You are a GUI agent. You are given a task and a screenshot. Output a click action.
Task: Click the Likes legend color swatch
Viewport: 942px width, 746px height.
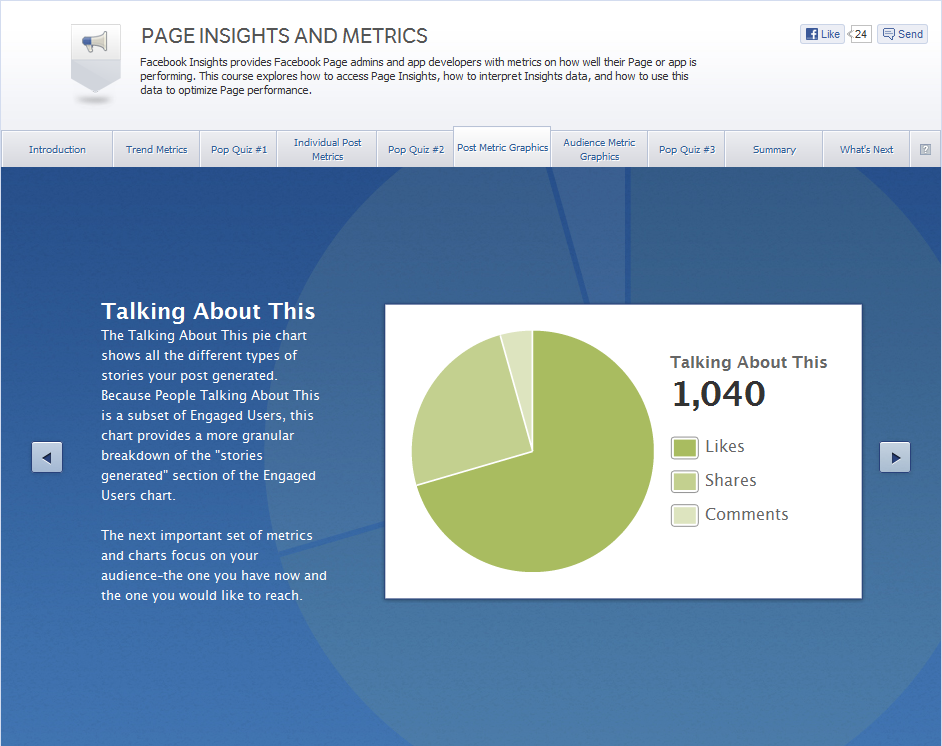pos(685,447)
